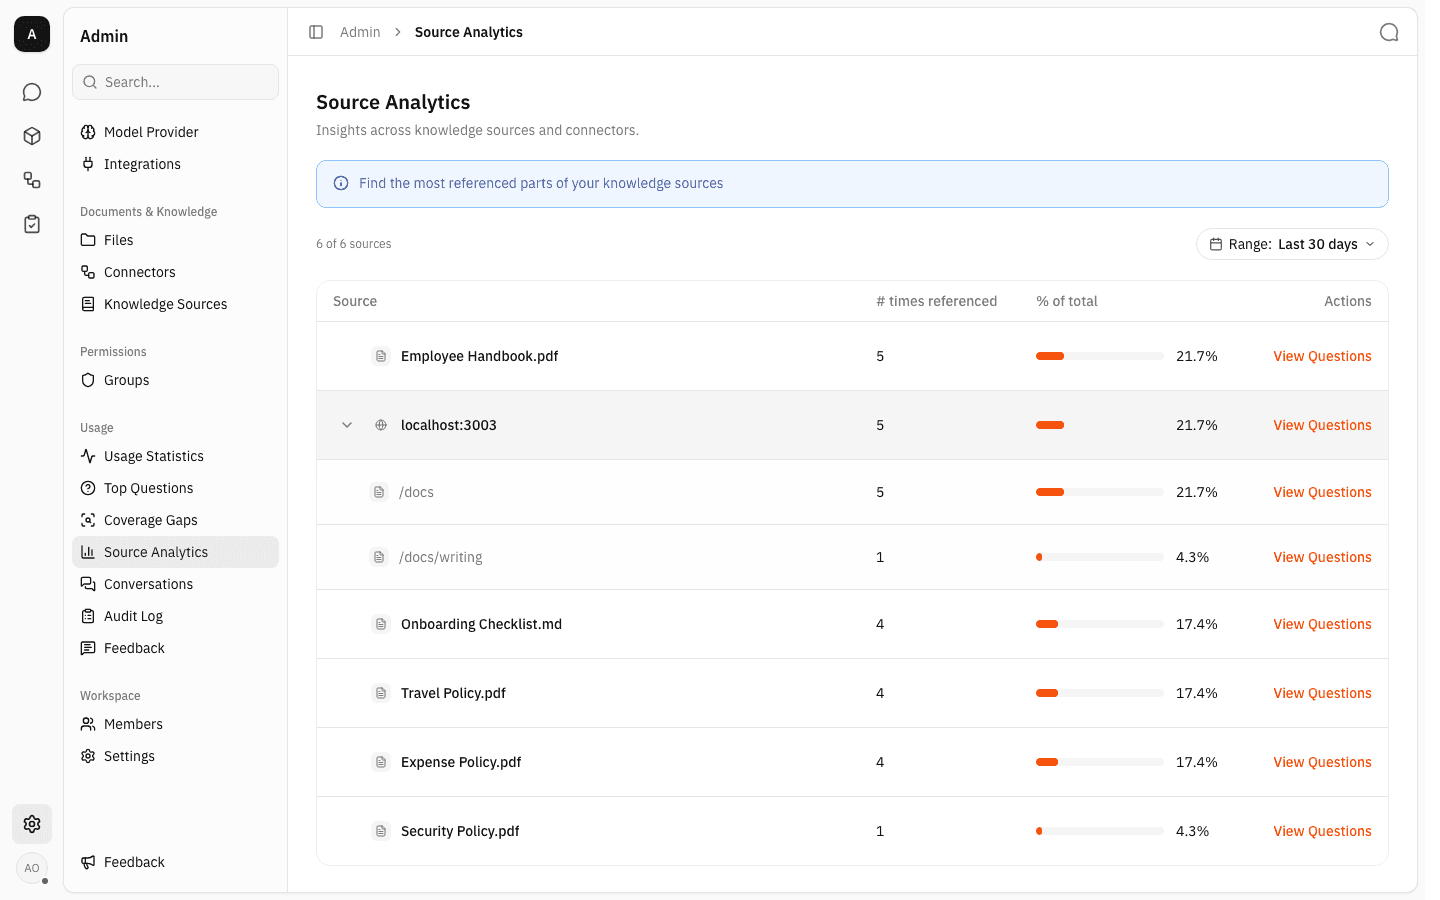Click the file icon beside Security Policy.pdf
1440x900 pixels.
click(x=381, y=831)
